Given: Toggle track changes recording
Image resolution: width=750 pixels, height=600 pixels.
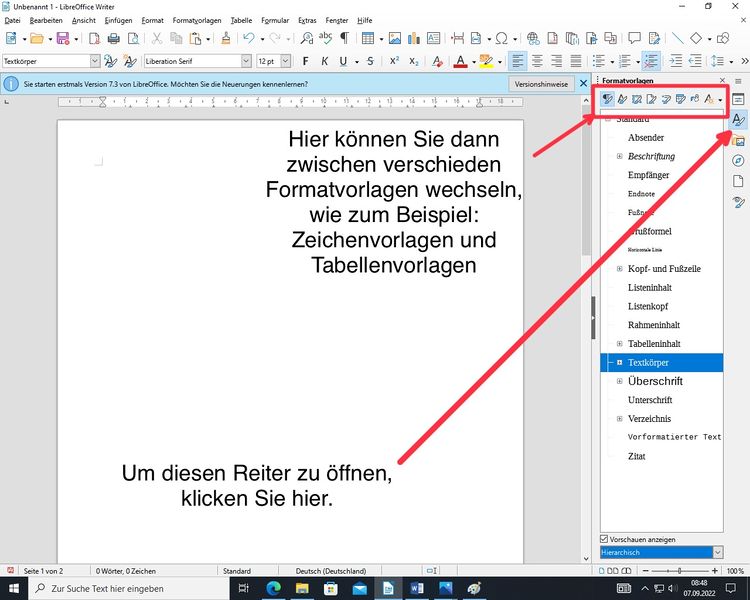Looking at the screenshot, I should click(x=654, y=38).
